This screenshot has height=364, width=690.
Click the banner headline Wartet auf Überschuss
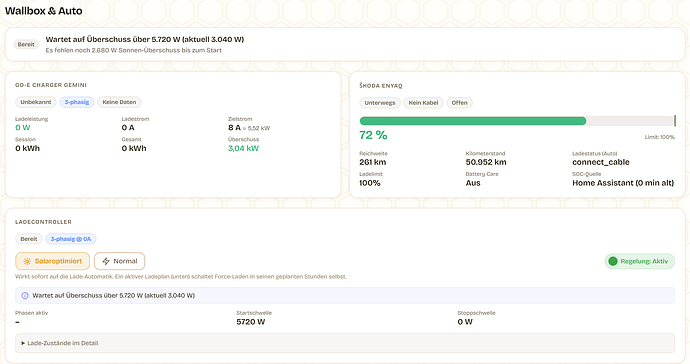(x=145, y=39)
